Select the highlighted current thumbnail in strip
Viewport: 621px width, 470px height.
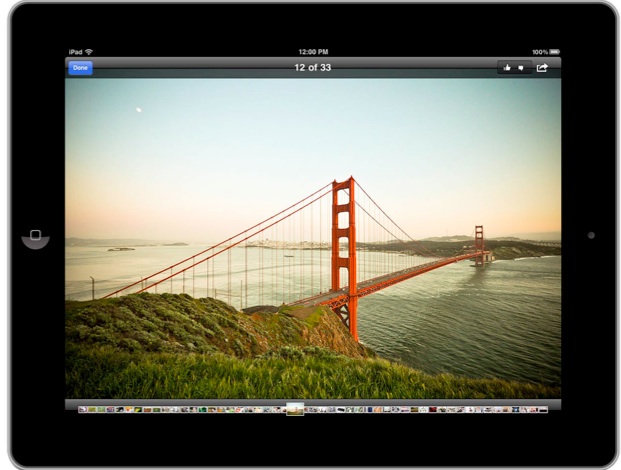click(294, 409)
